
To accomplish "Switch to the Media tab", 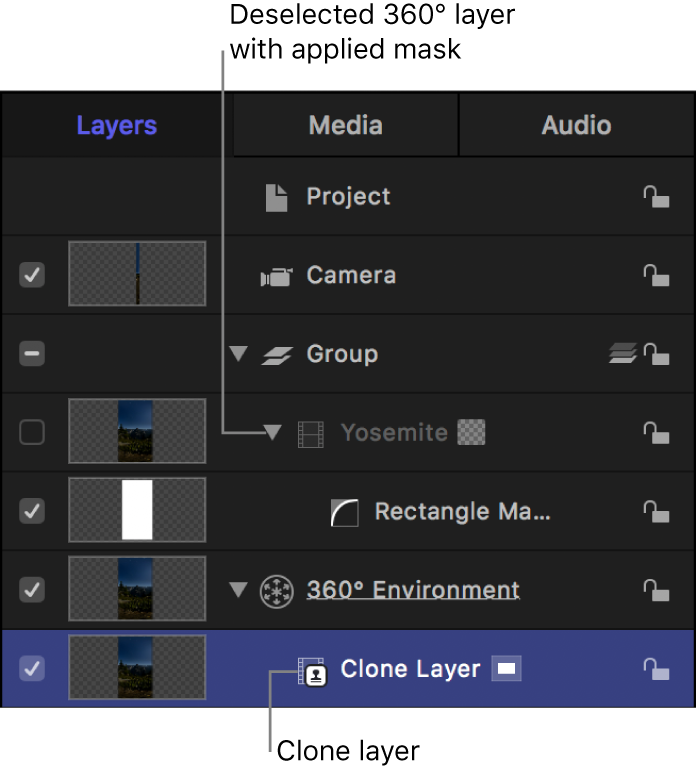I will [x=345, y=125].
